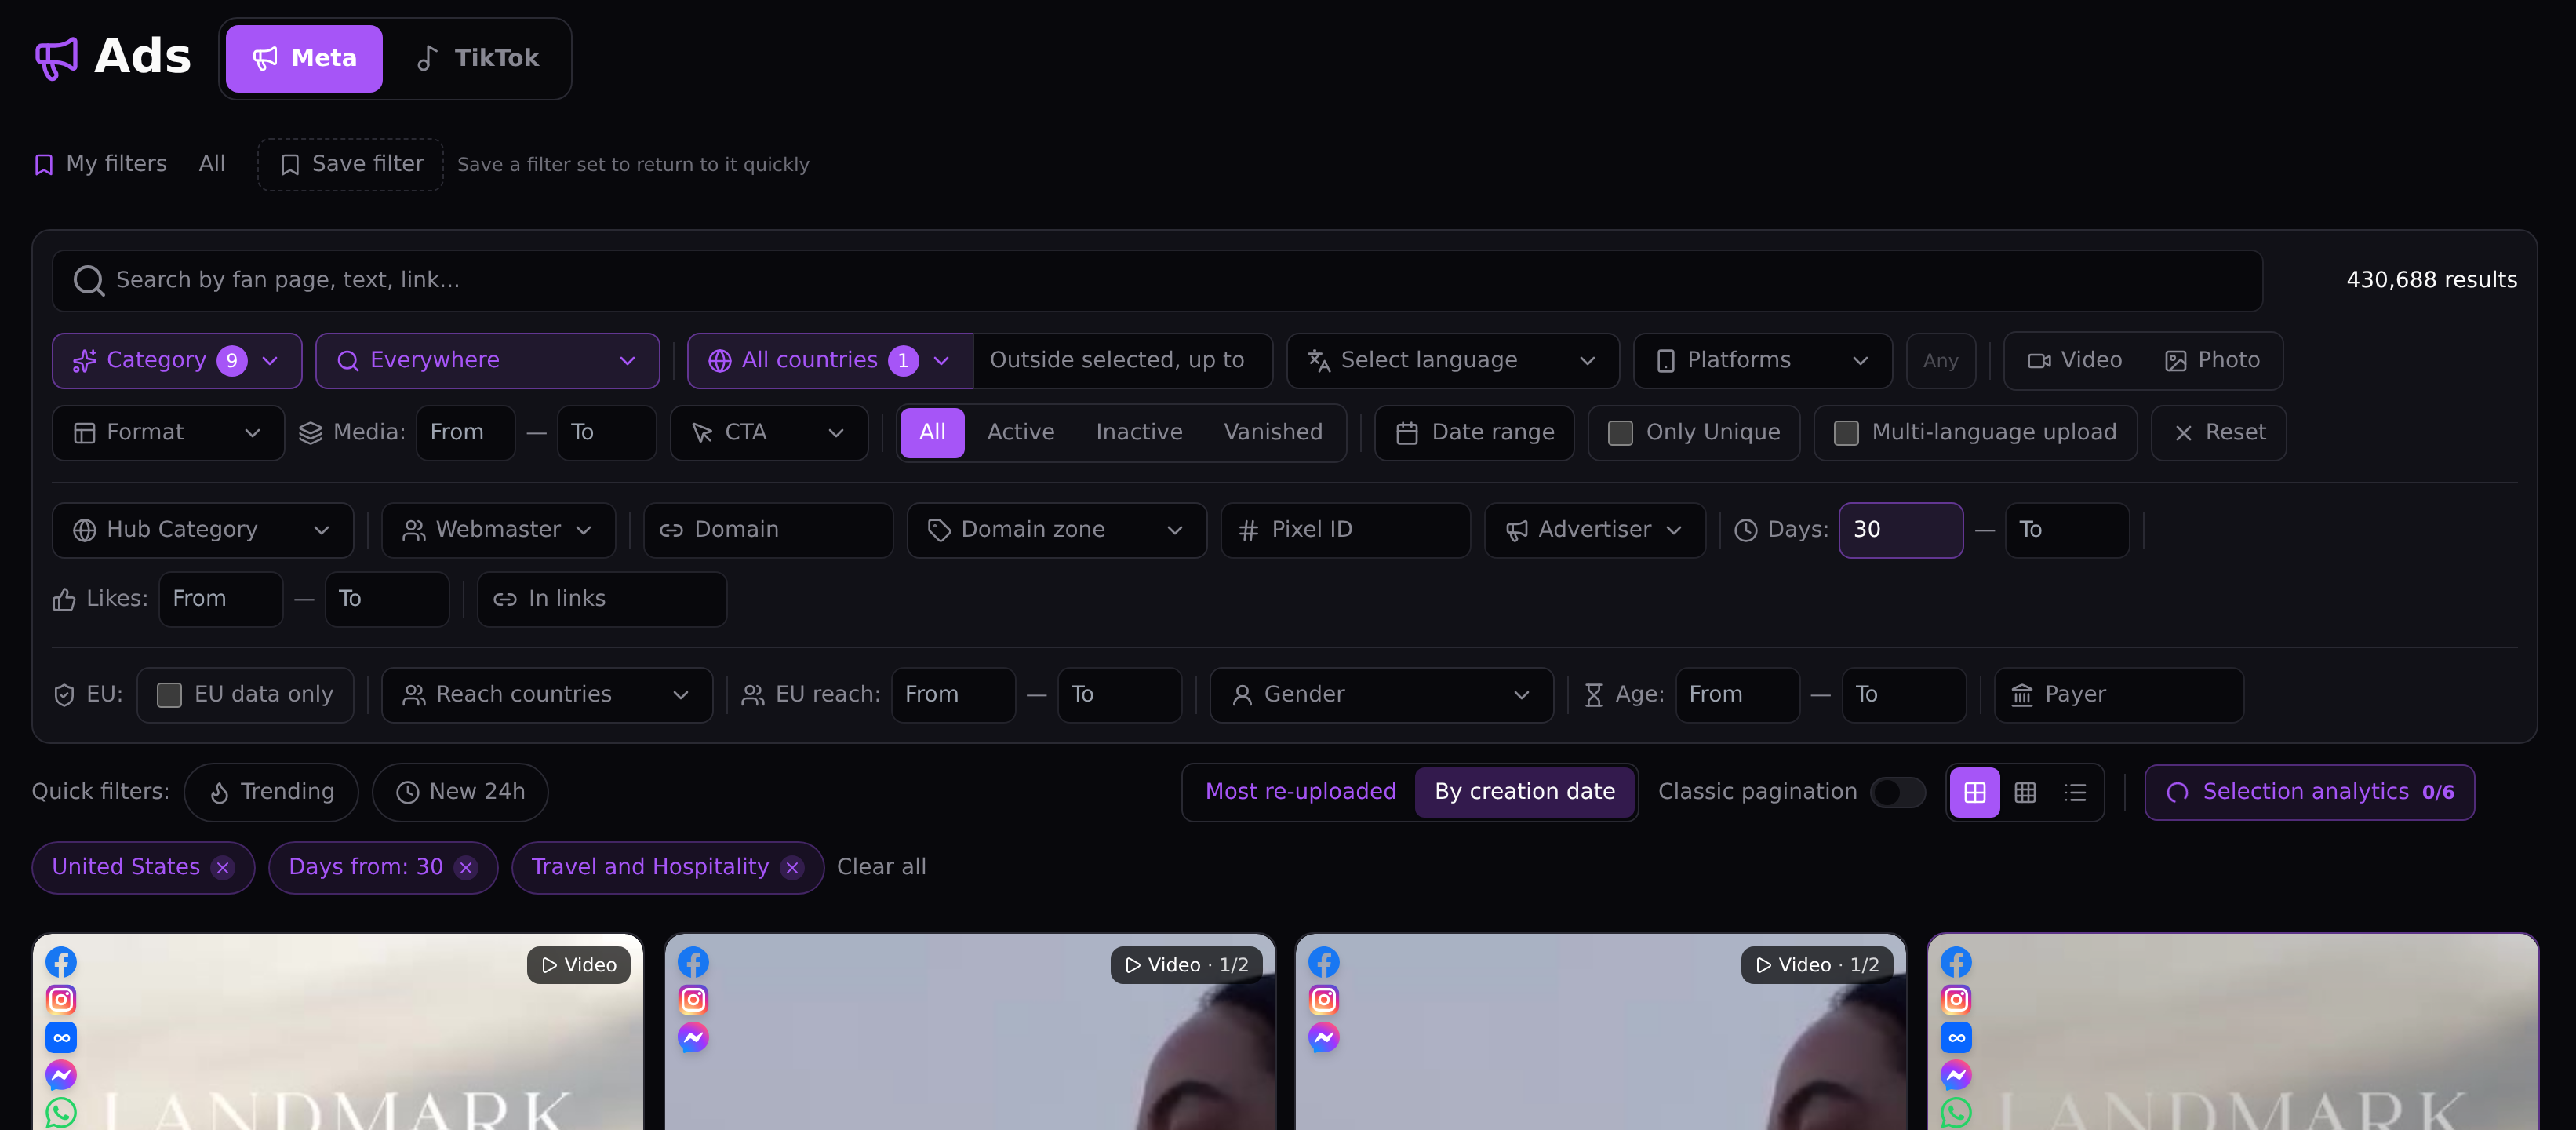The height and width of the screenshot is (1130, 2576).
Task: Open the Gender dropdown
Action: pos(1381,695)
